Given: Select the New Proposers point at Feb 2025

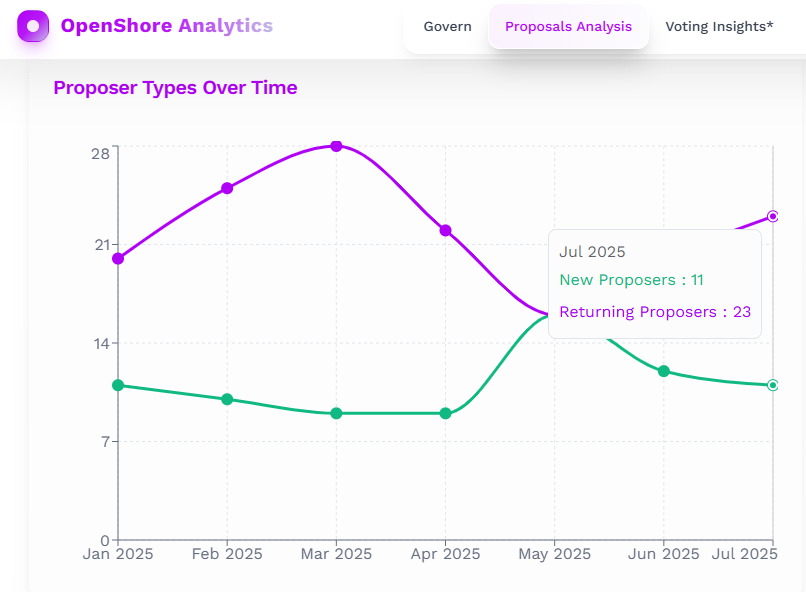Looking at the screenshot, I should click(227, 399).
